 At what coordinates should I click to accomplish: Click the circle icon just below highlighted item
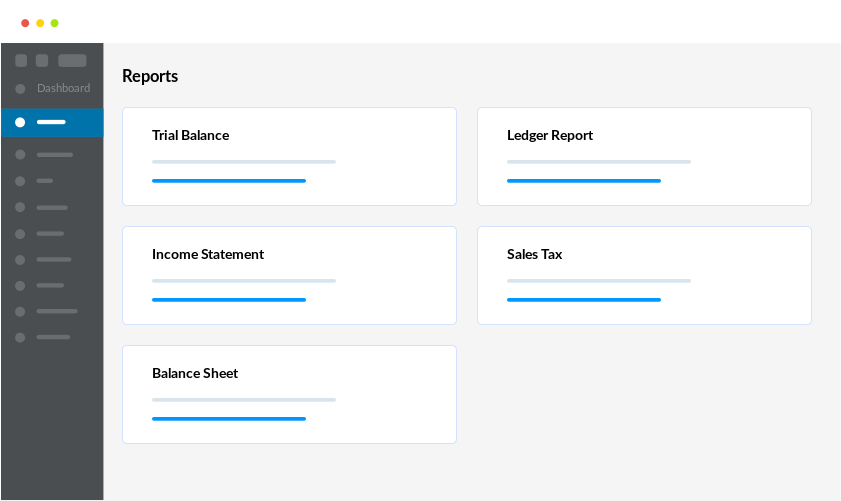[20, 155]
